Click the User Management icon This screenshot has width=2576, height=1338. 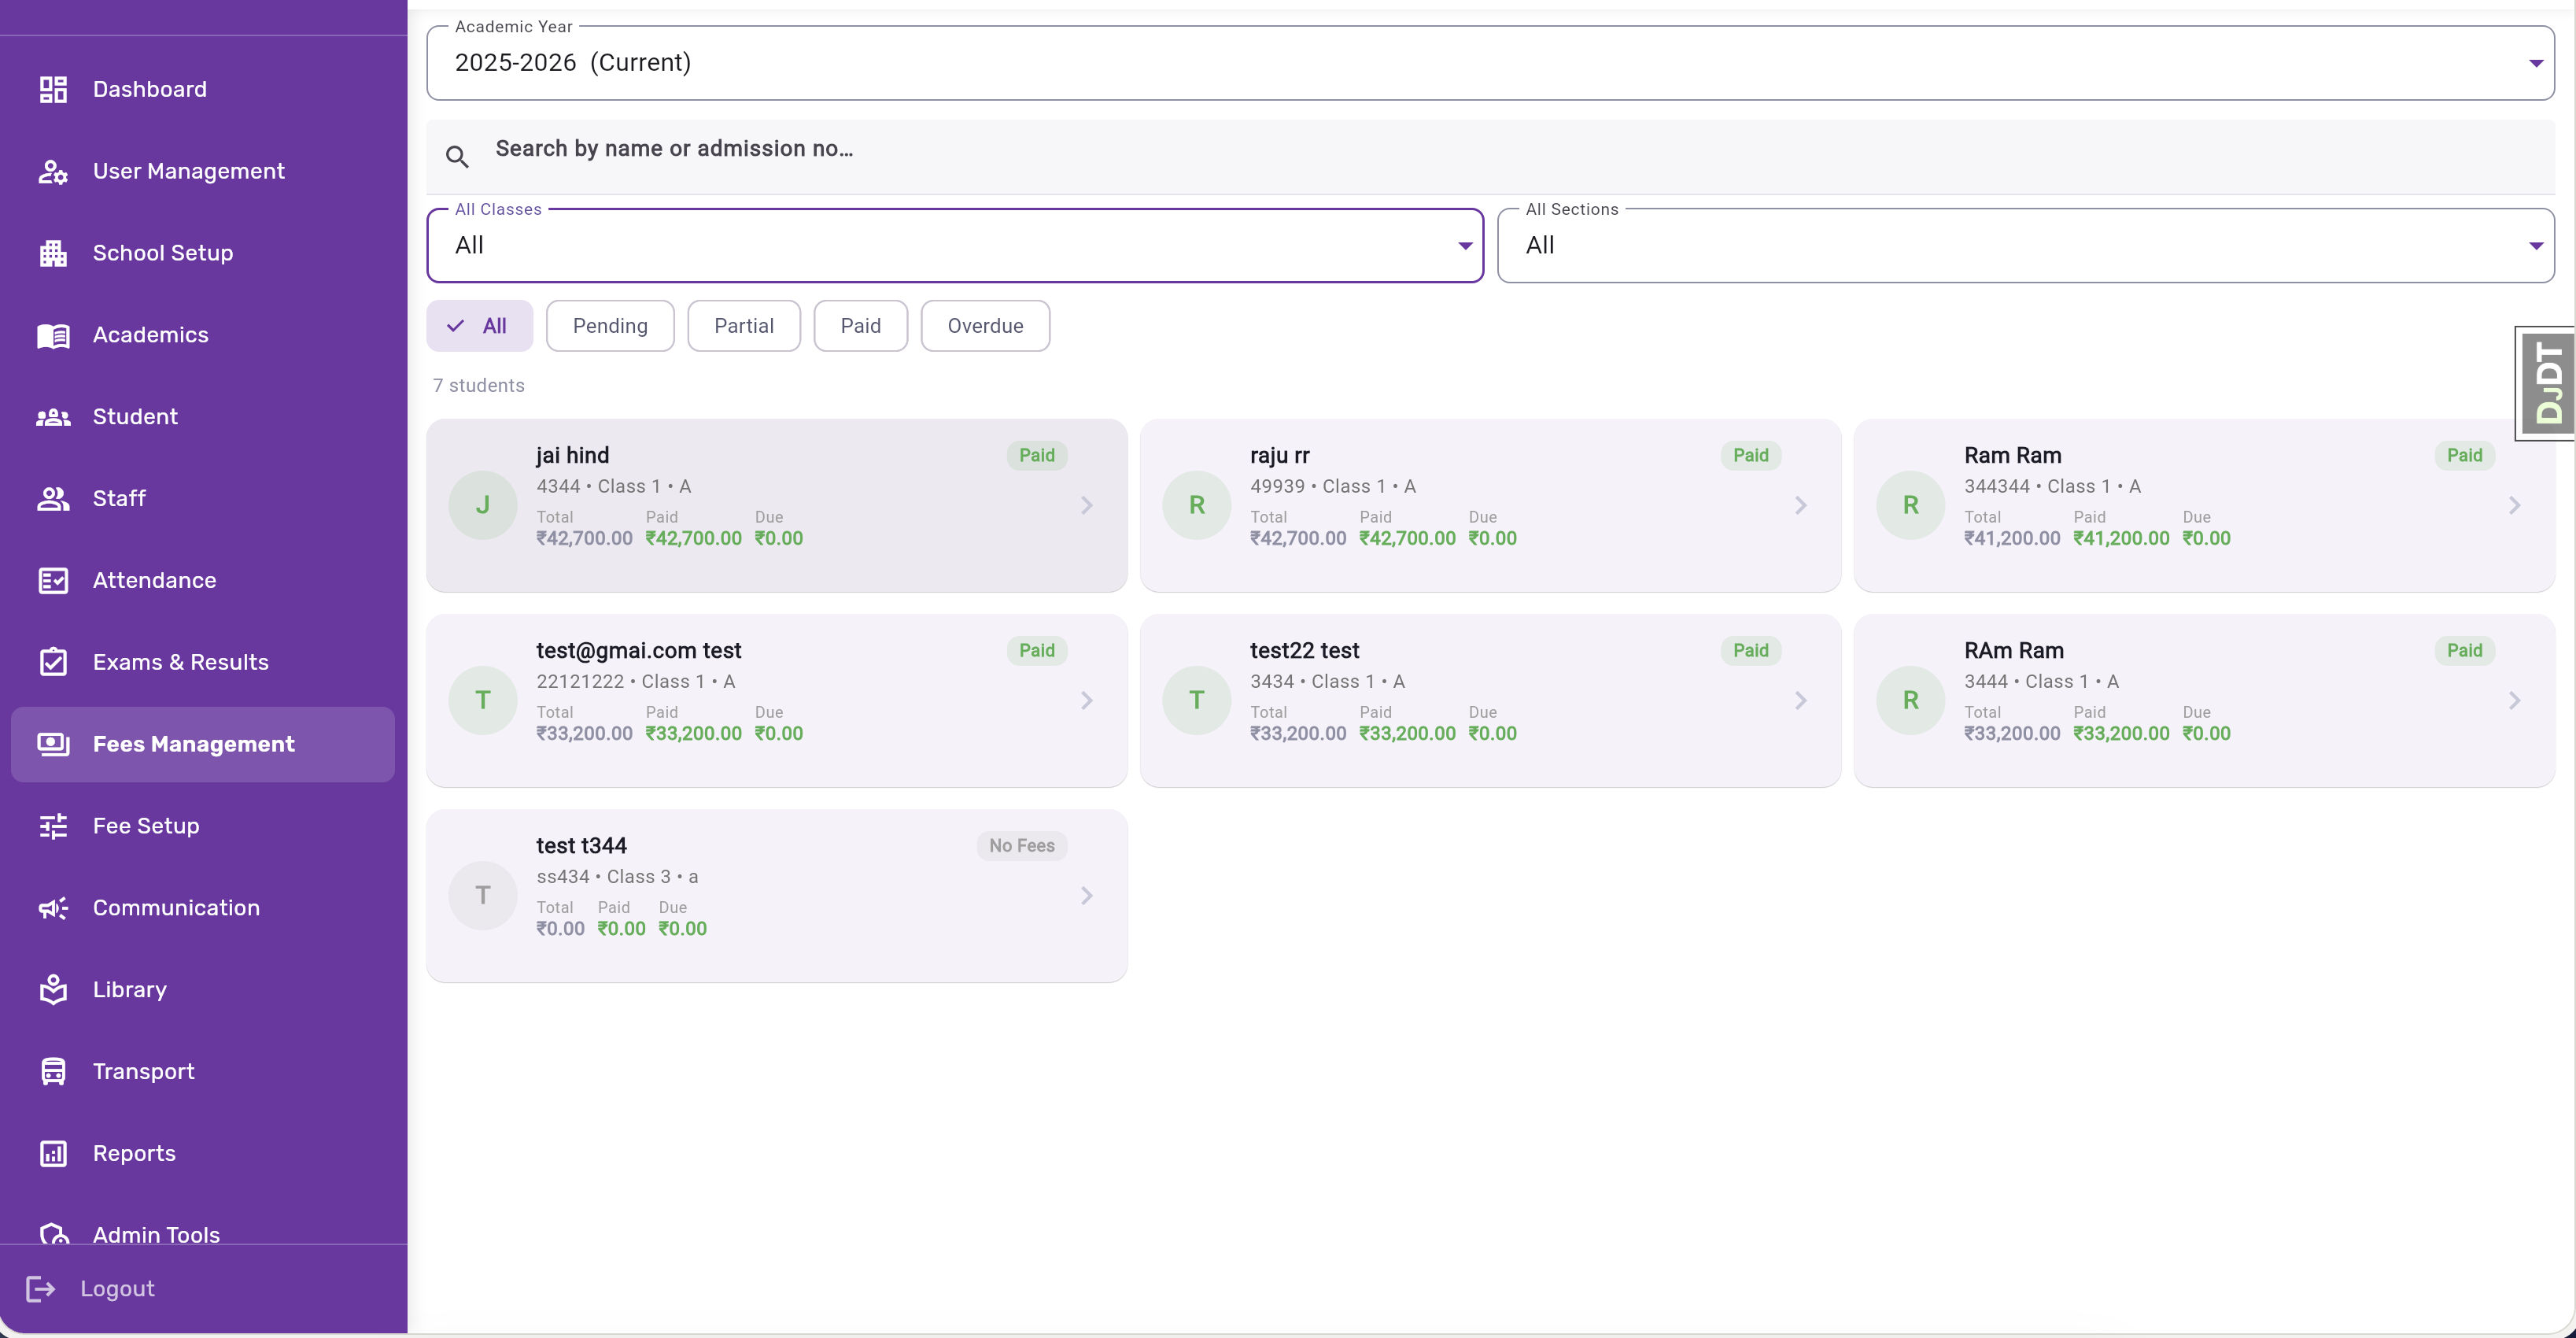(53, 171)
